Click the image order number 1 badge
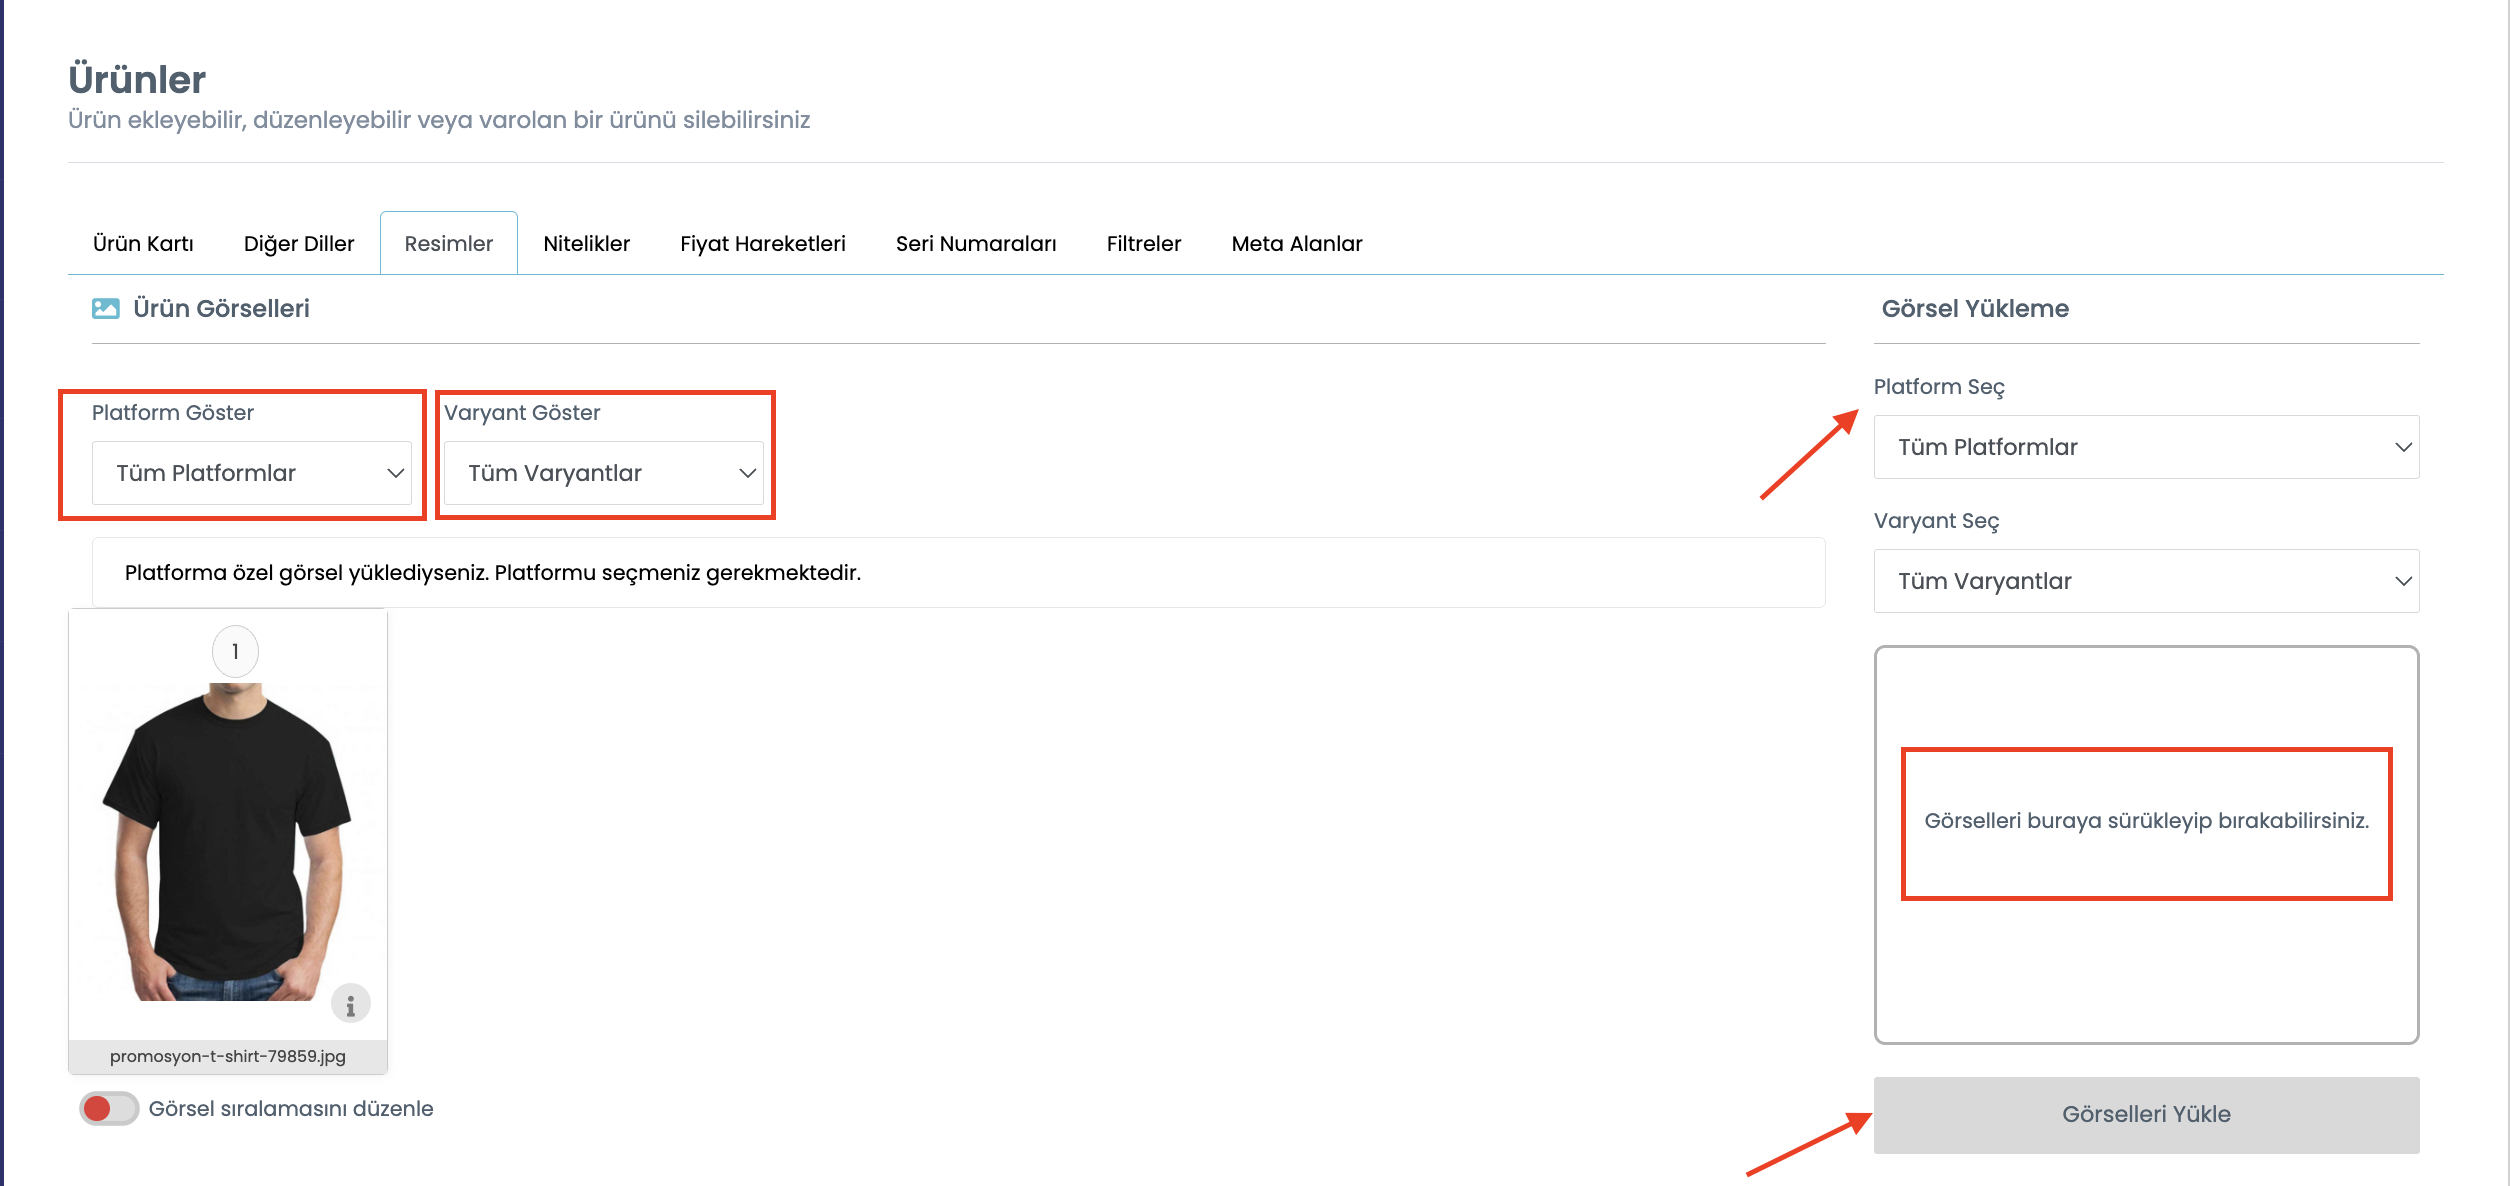The image size is (2510, 1186). pyautogui.click(x=235, y=652)
